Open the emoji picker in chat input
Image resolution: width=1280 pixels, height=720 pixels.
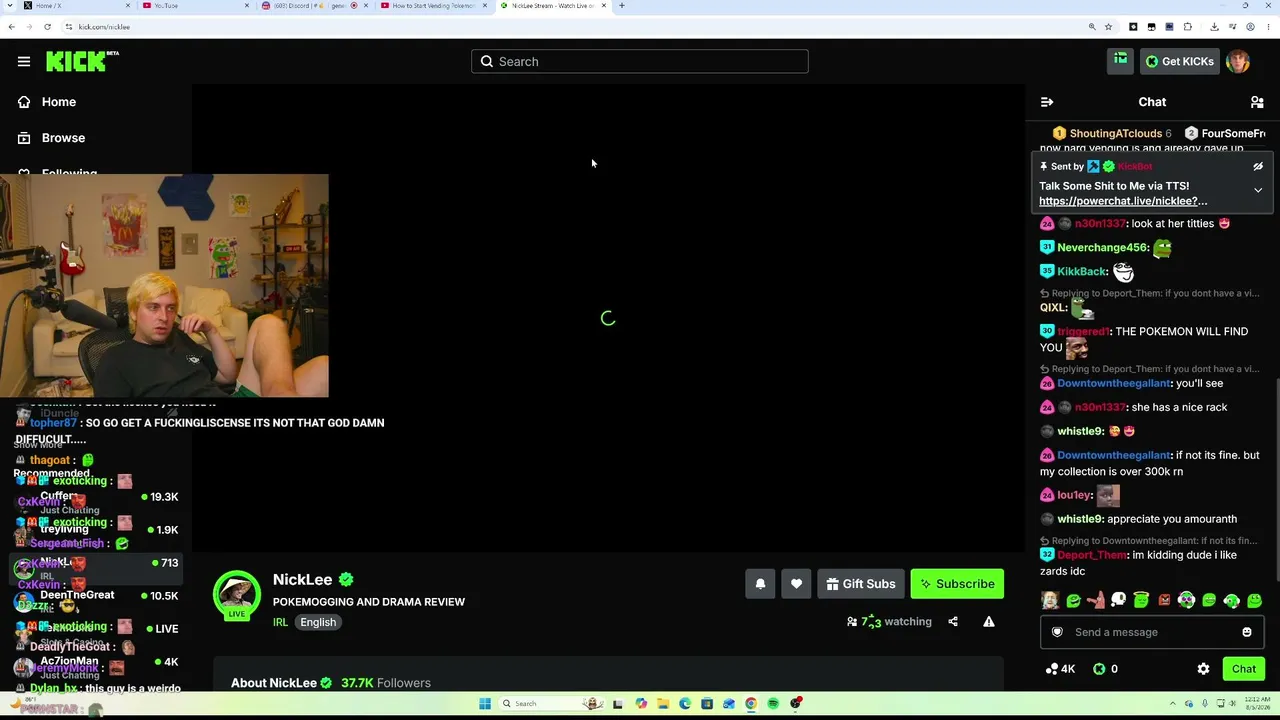tap(1246, 632)
